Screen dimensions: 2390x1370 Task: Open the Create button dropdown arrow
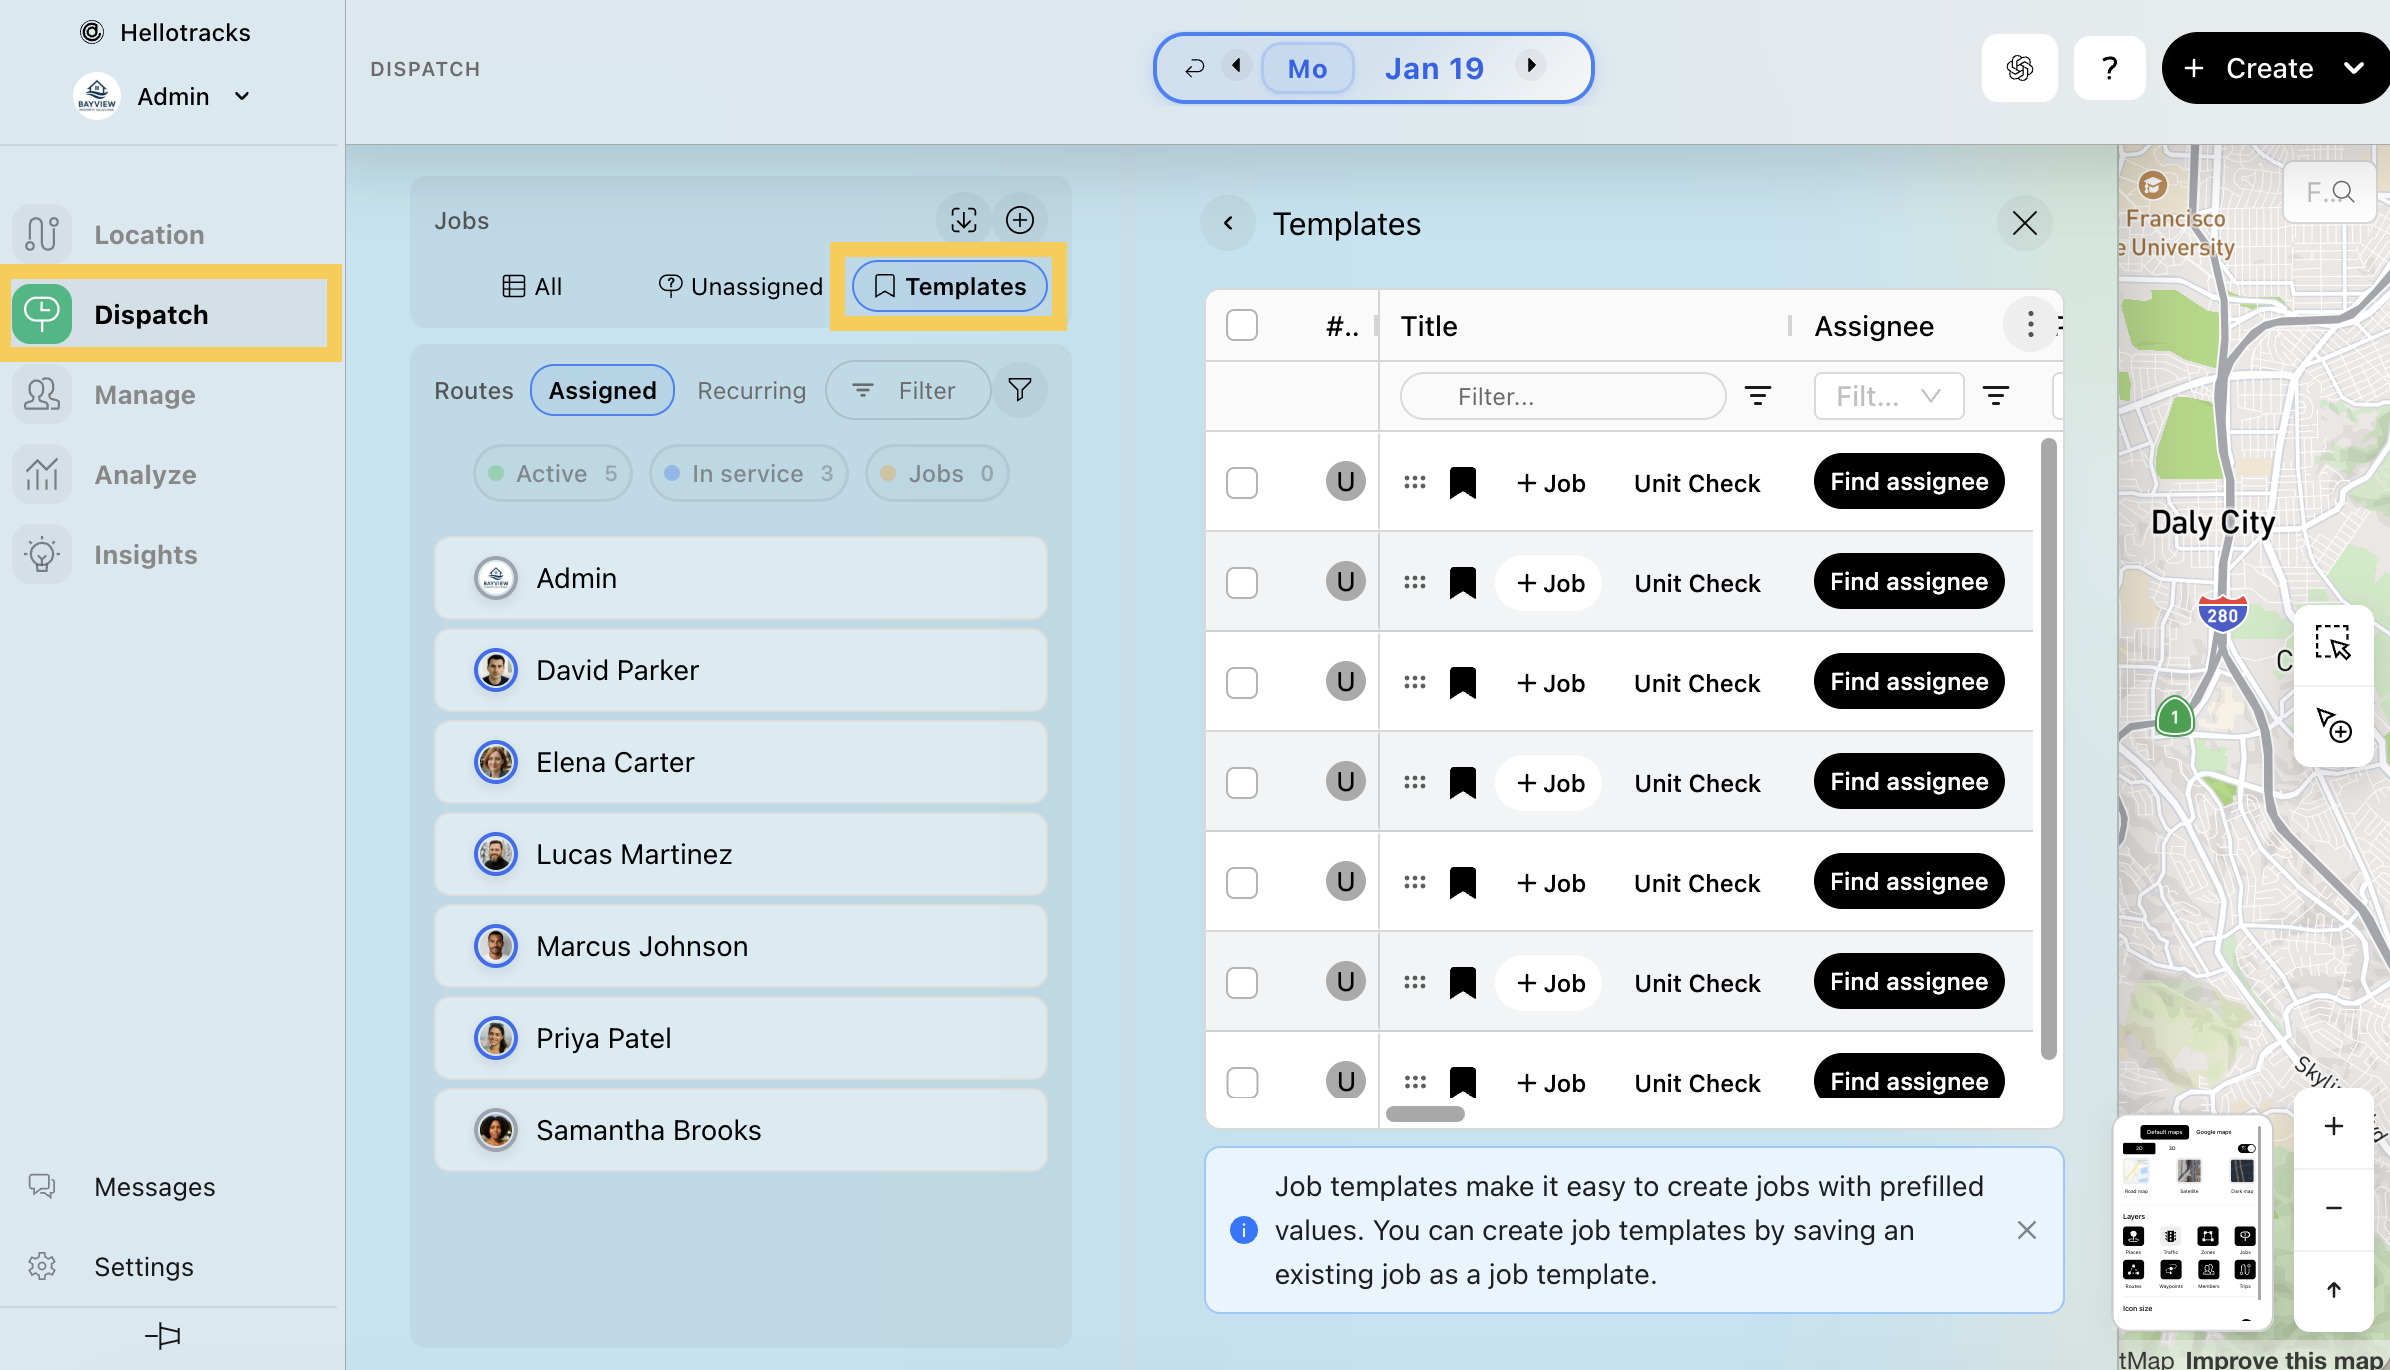click(2354, 68)
